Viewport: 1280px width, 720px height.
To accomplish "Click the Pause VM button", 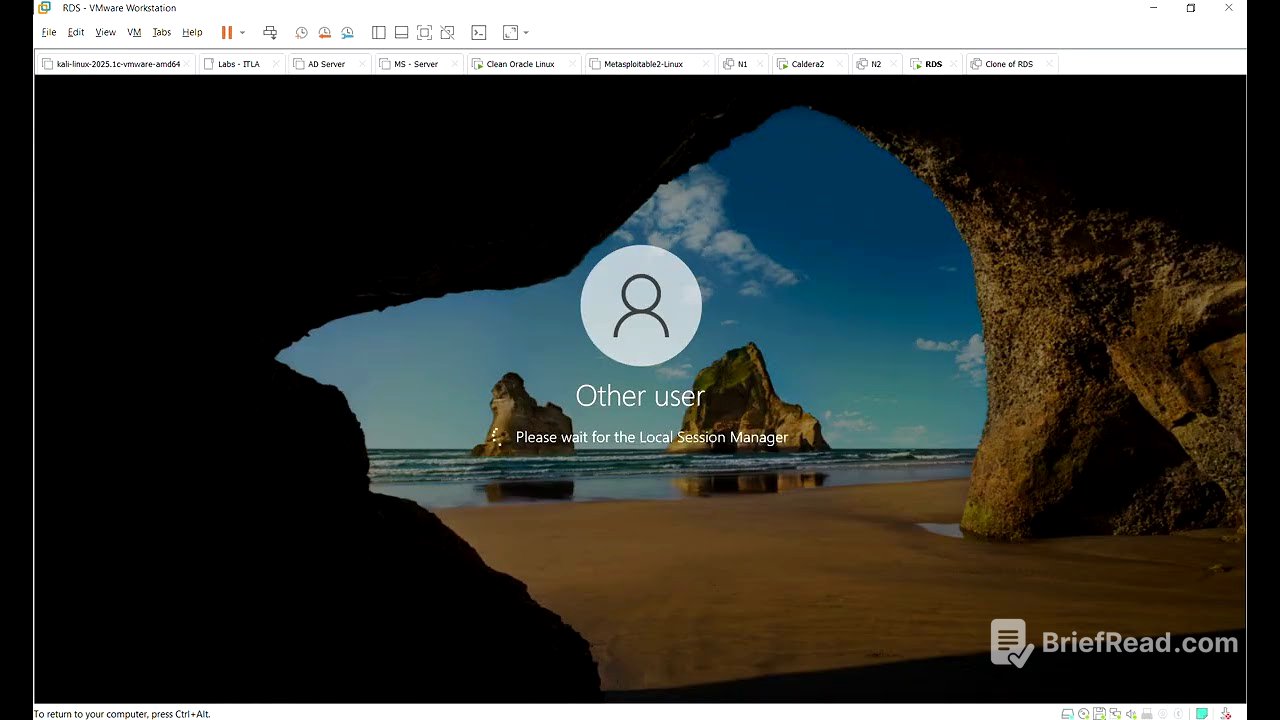I will pos(227,32).
